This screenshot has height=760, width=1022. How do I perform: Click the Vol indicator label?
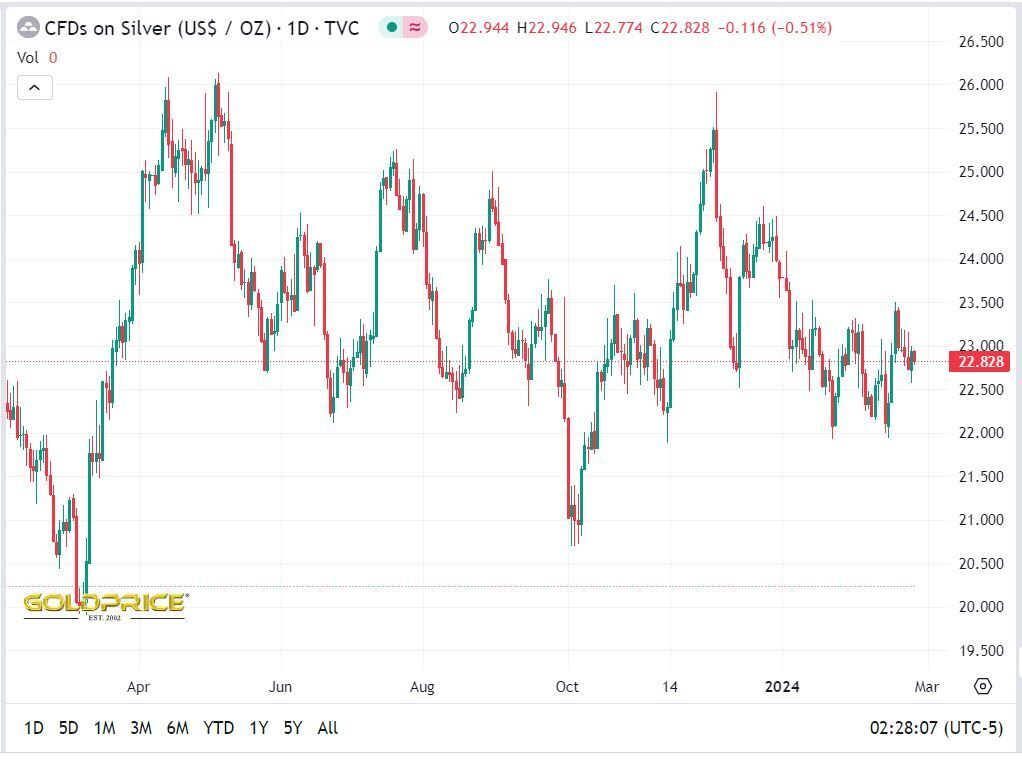28,58
